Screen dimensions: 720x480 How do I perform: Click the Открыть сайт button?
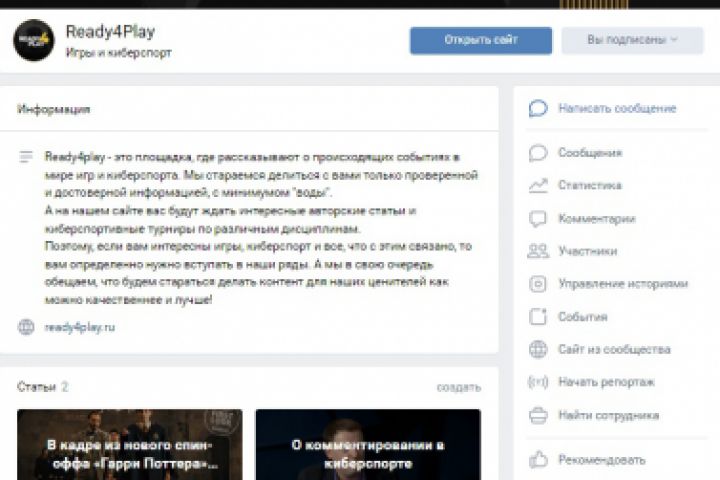click(x=481, y=40)
